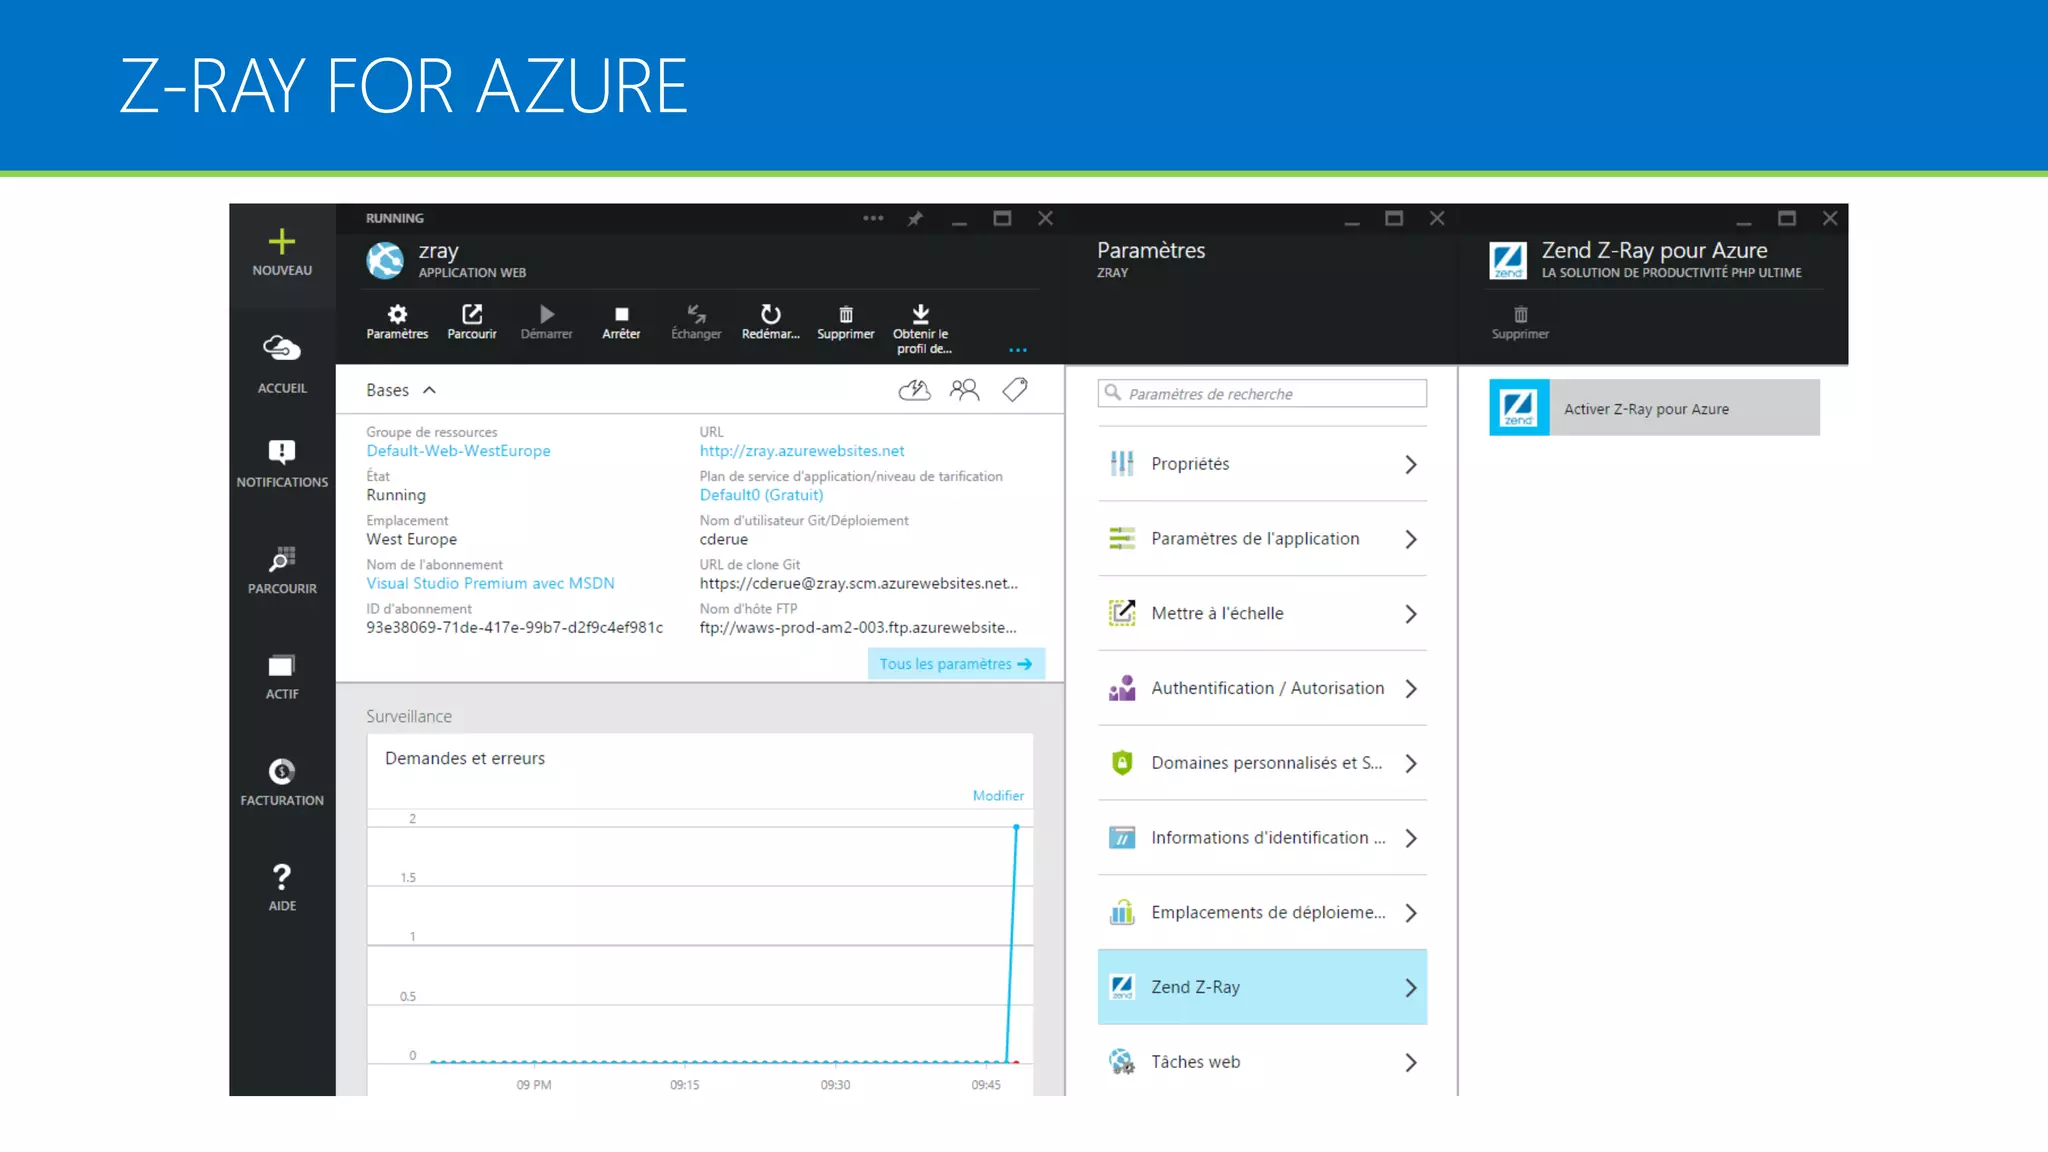2048x1152 pixels.
Task: Click the subscription ID 93e38069-71de-417e-99b7-d2f9c4ef981c
Action: tap(514, 627)
